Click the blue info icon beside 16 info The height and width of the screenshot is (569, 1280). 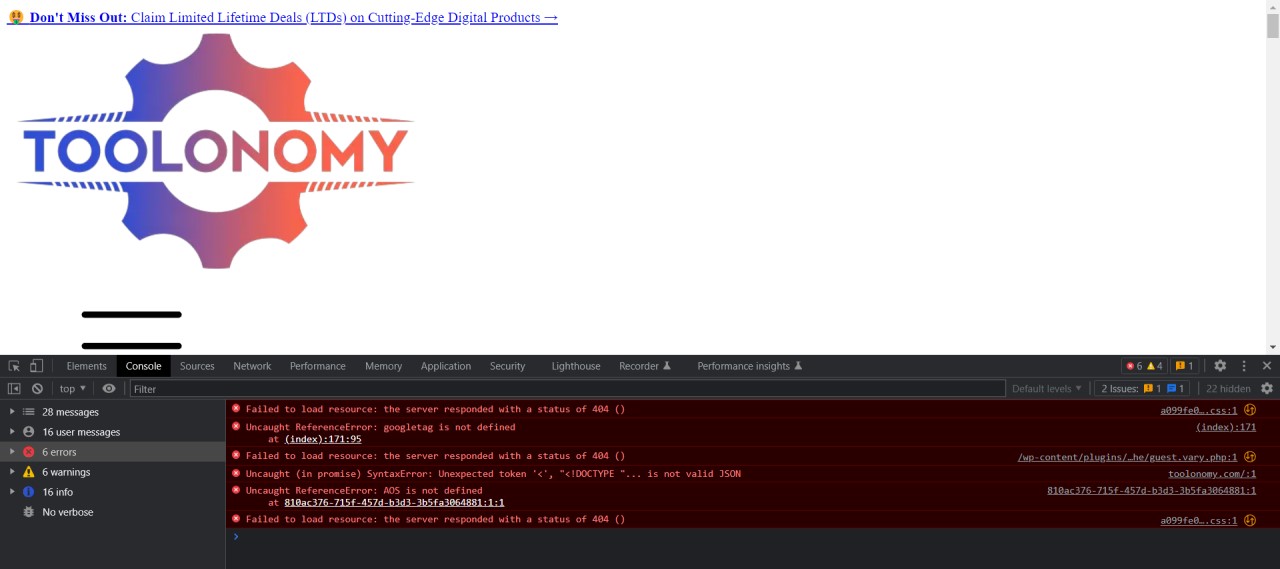coord(29,492)
